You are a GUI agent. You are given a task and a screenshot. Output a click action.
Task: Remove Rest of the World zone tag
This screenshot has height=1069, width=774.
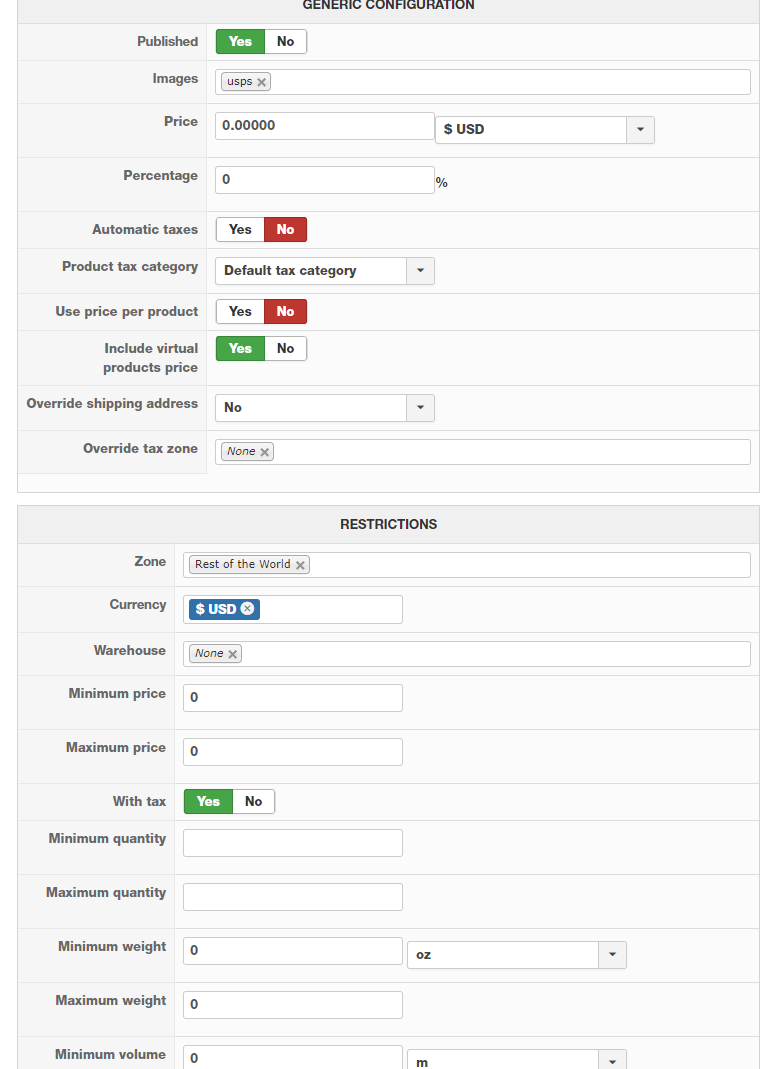pos(300,565)
